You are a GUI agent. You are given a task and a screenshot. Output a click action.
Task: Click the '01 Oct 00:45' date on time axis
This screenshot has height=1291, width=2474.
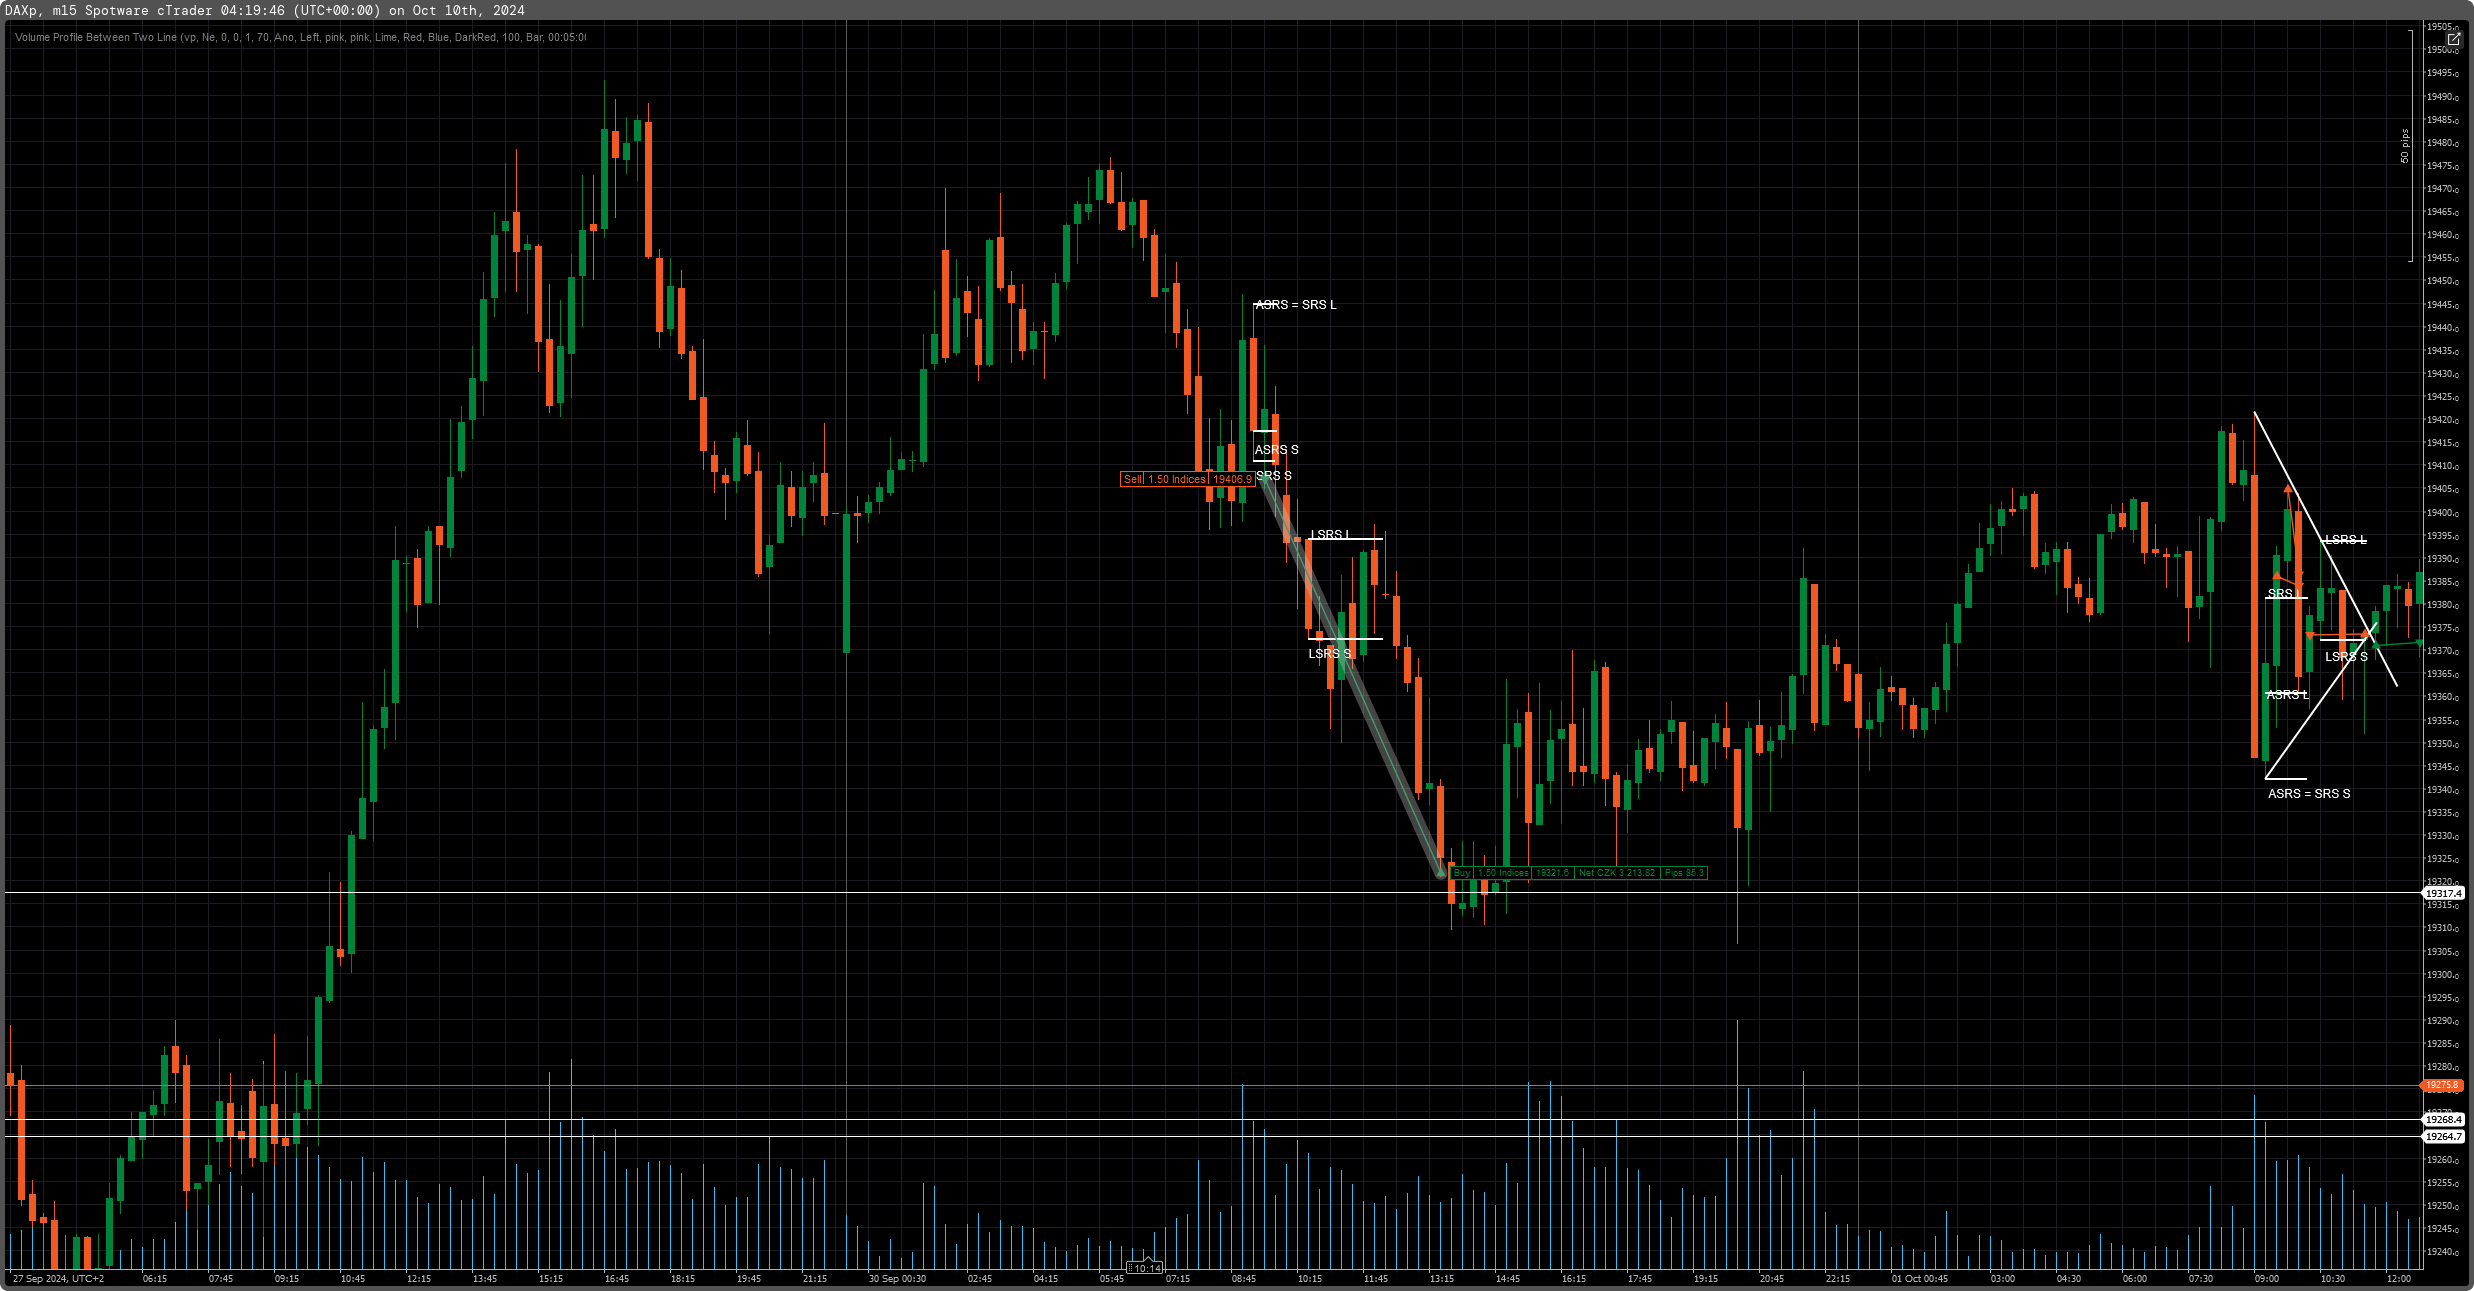pos(1919,1278)
